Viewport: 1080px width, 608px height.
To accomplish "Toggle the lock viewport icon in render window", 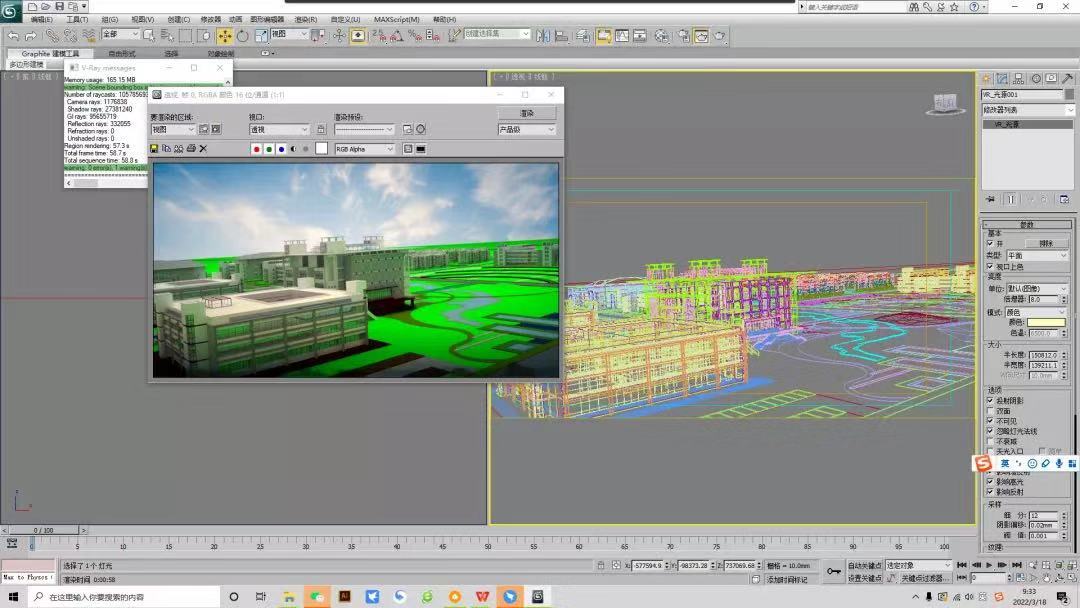I will tap(321, 129).
